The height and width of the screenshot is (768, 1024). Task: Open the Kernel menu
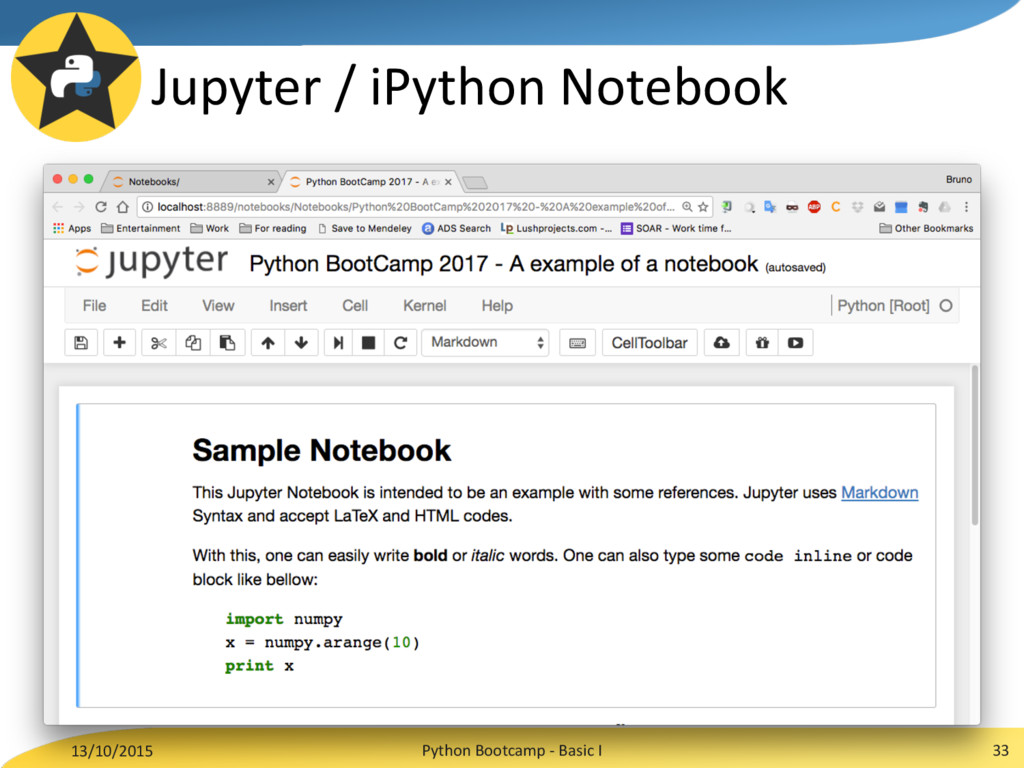tap(424, 306)
